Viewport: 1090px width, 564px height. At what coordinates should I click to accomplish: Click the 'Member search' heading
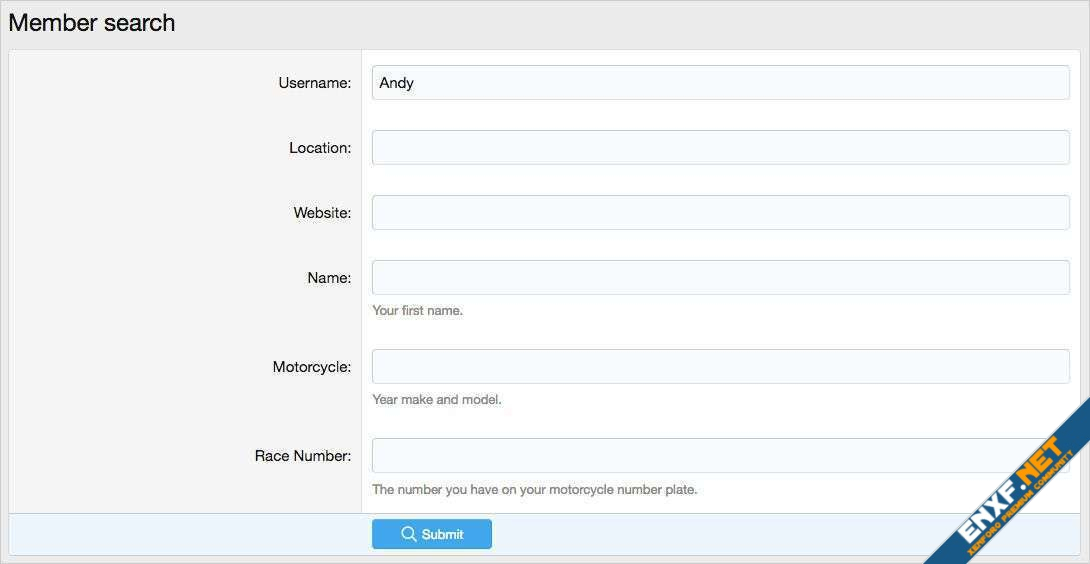[x=92, y=23]
